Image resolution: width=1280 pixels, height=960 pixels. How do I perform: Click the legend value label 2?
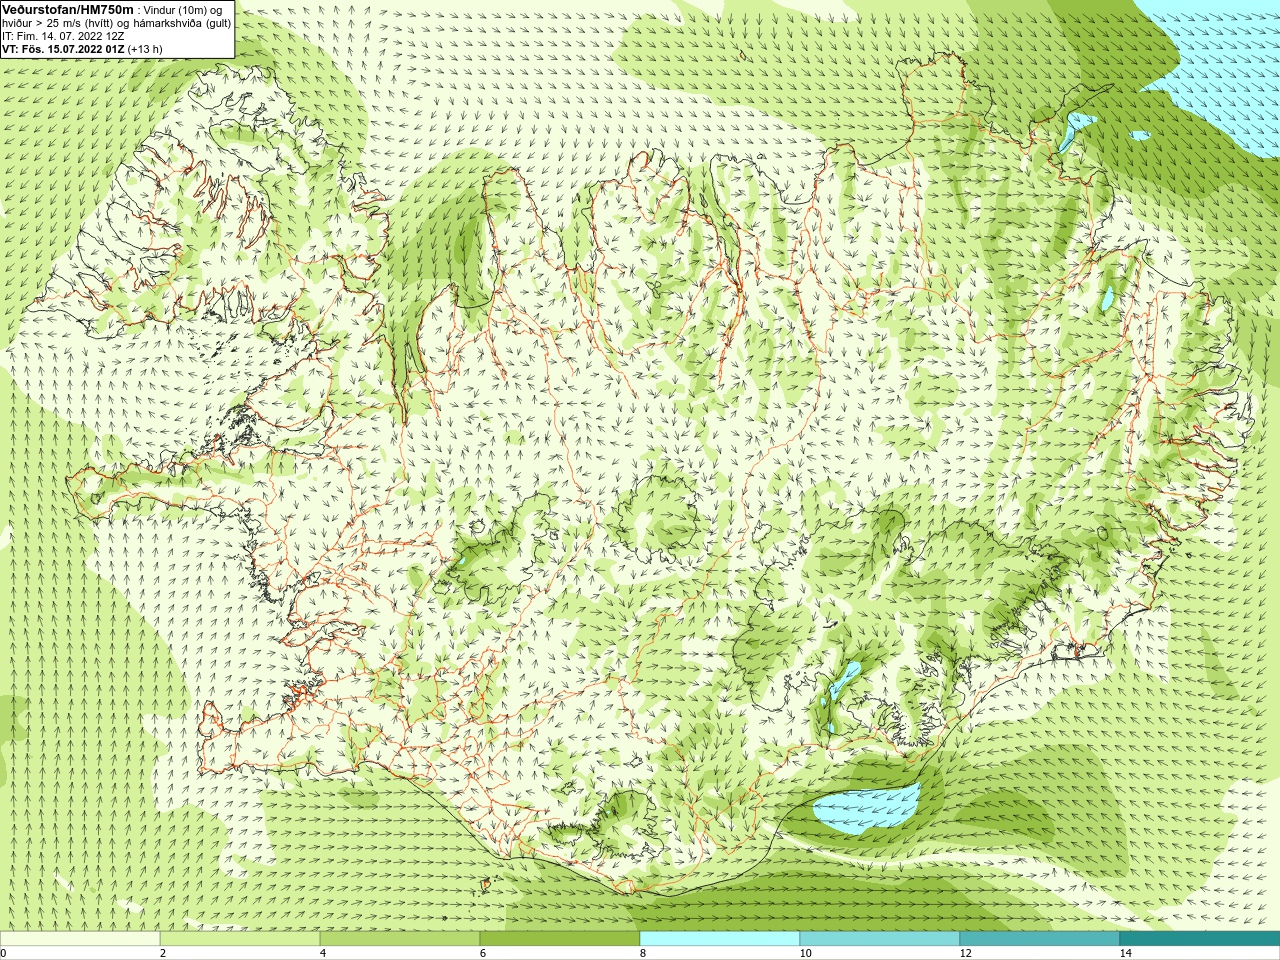pos(163,953)
